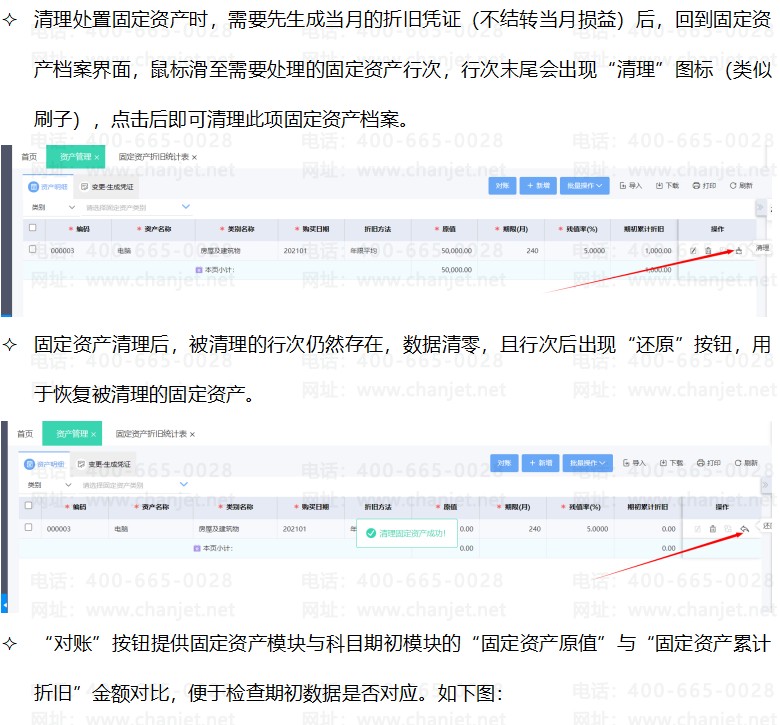
Task: Close the 资产管理 tab in first screenshot
Action: pyautogui.click(x=97, y=157)
